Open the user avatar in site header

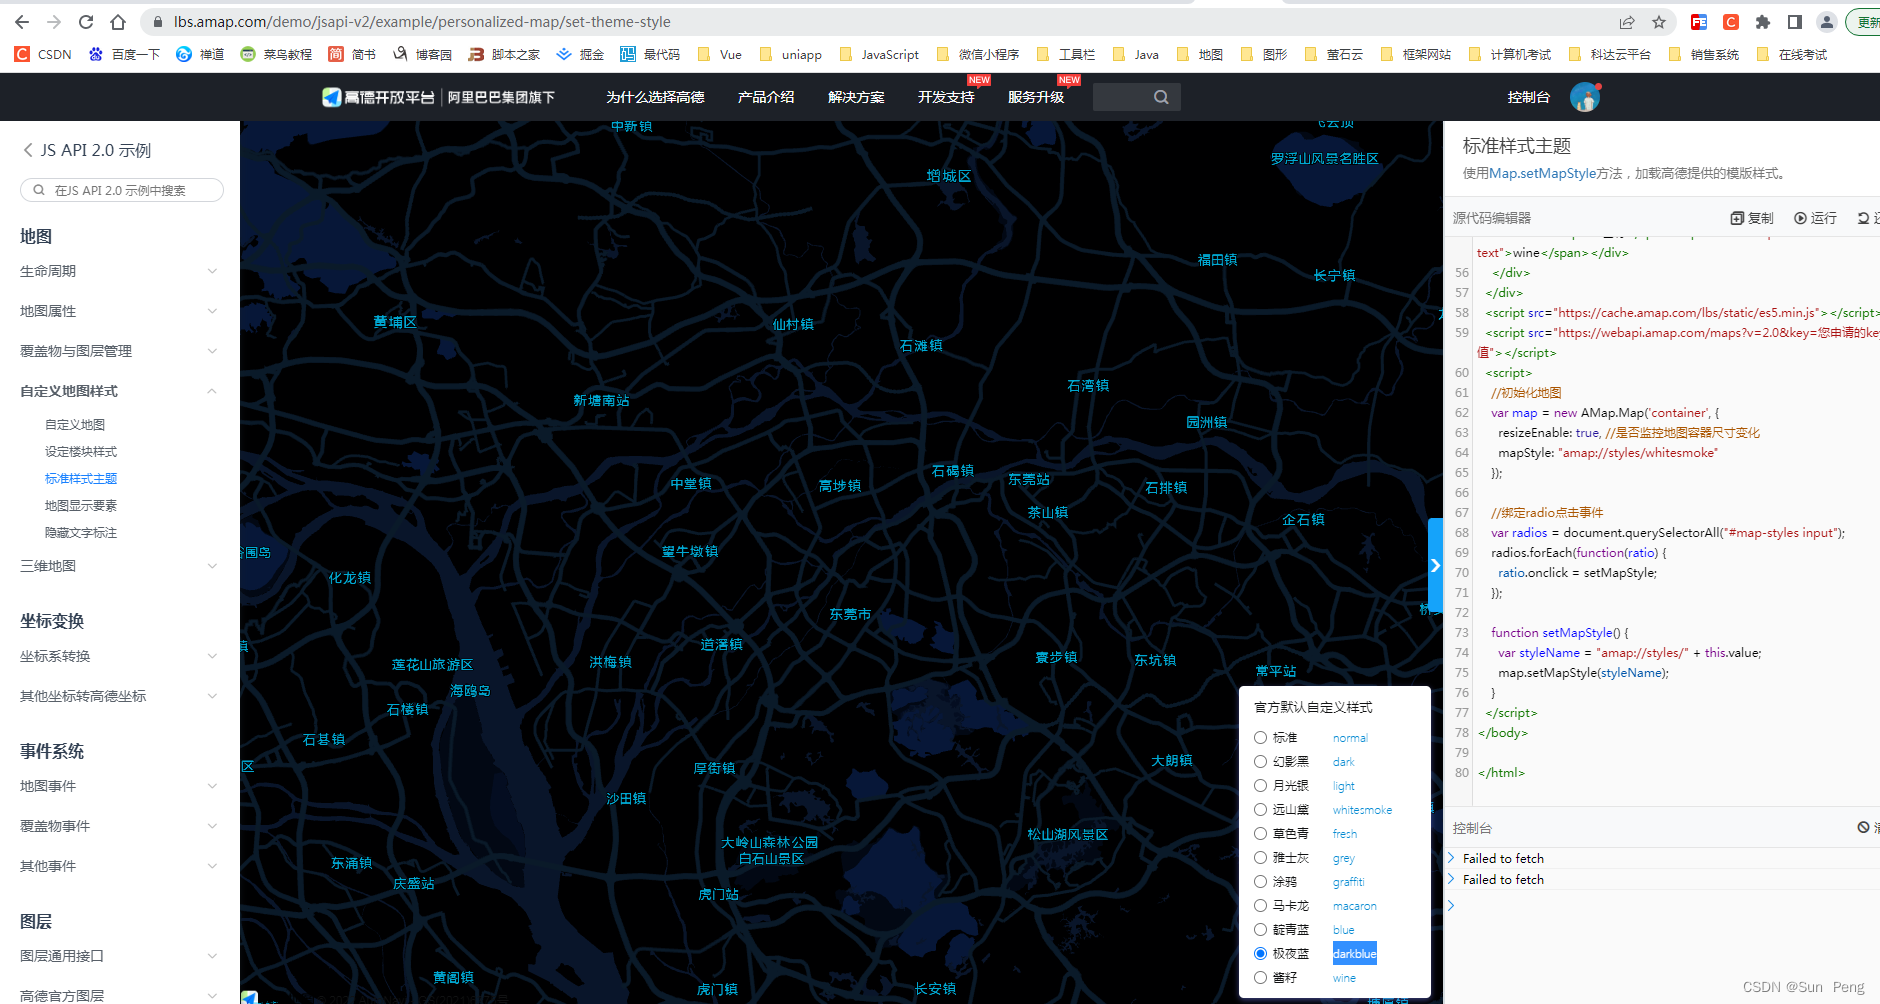pos(1585,97)
